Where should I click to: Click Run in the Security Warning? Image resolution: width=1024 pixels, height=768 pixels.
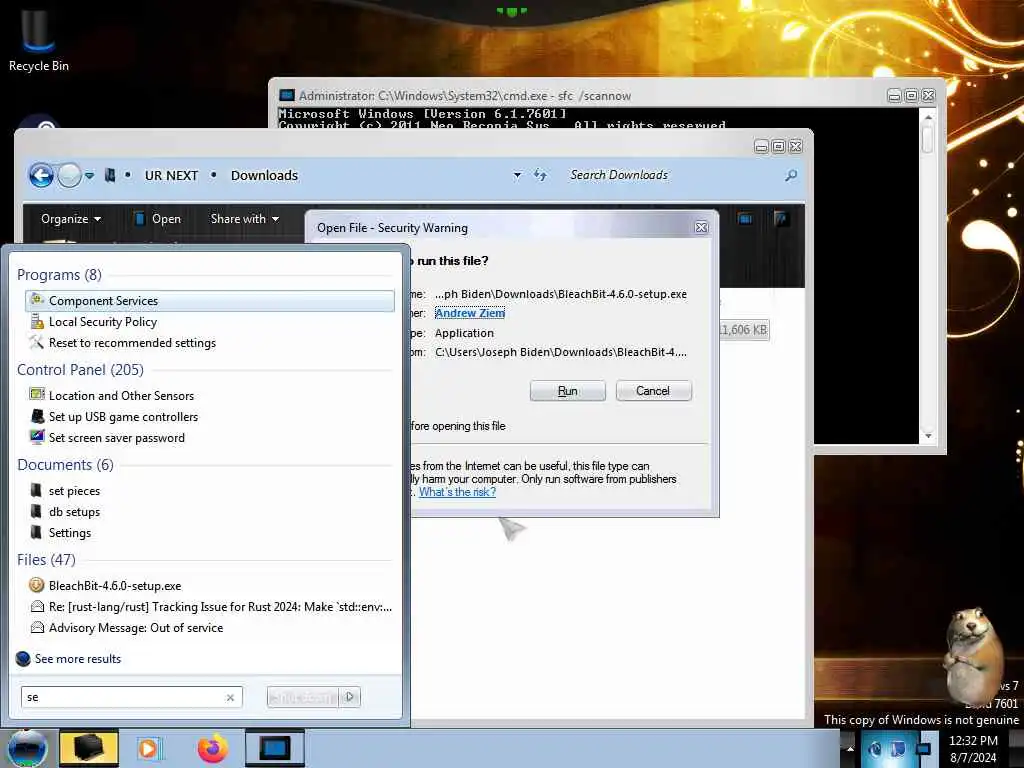tap(568, 391)
